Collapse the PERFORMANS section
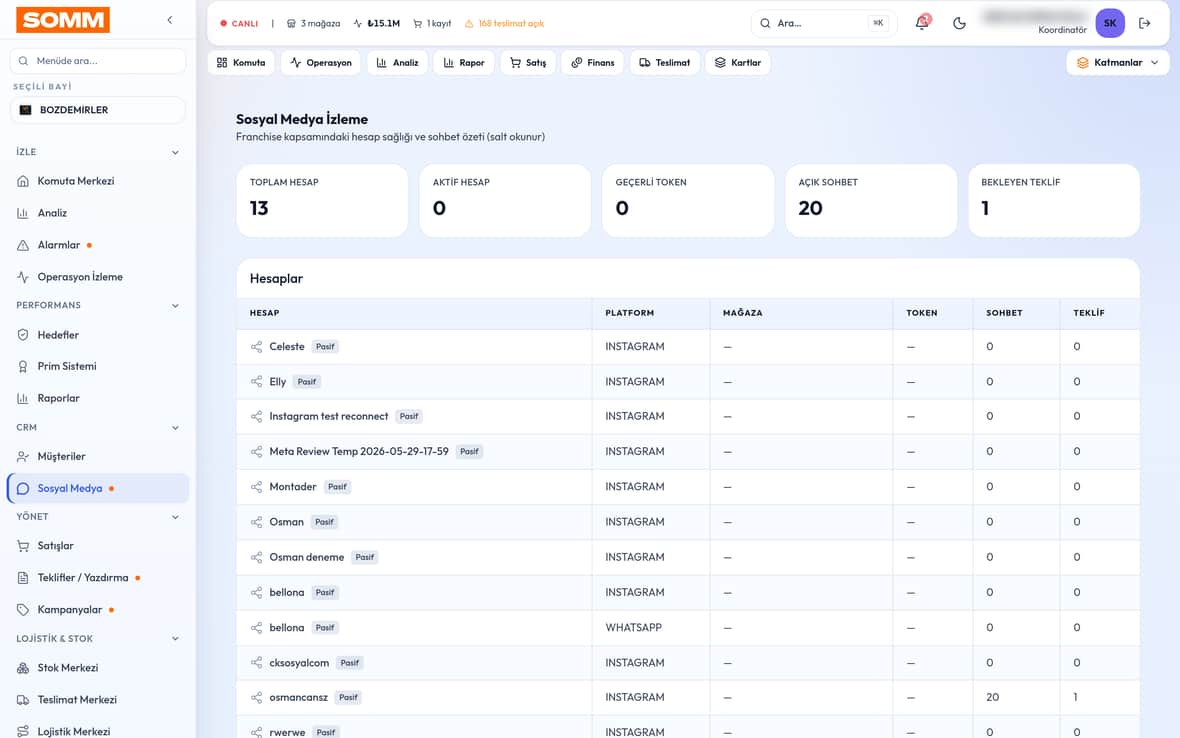This screenshot has width=1180, height=738. tap(175, 305)
